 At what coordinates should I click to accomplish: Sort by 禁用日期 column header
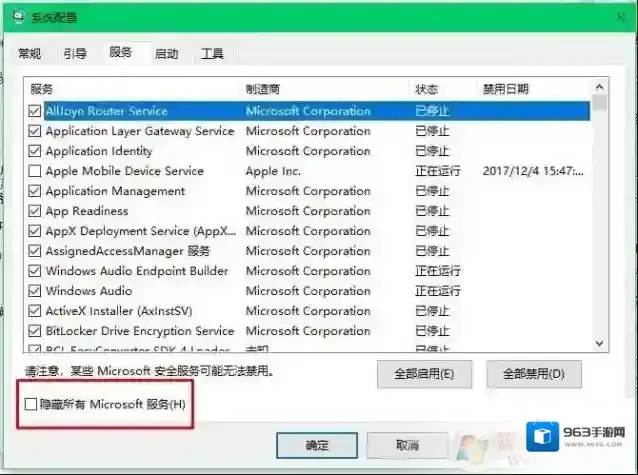pyautogui.click(x=534, y=89)
